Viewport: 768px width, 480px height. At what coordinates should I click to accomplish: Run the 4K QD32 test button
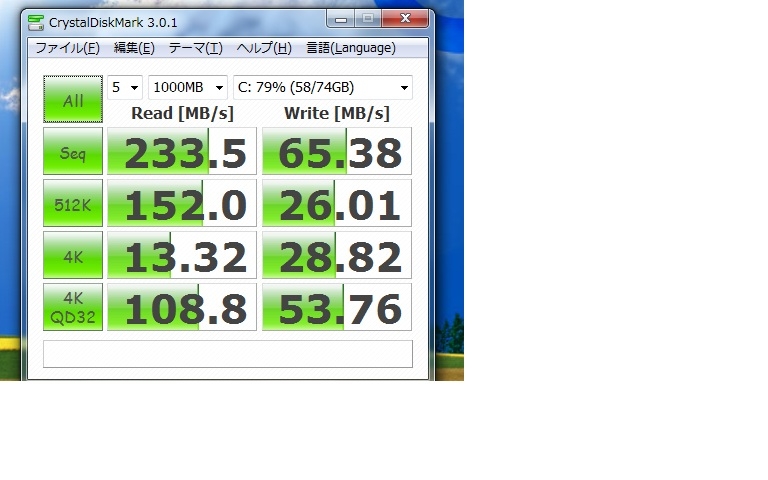pos(73,307)
